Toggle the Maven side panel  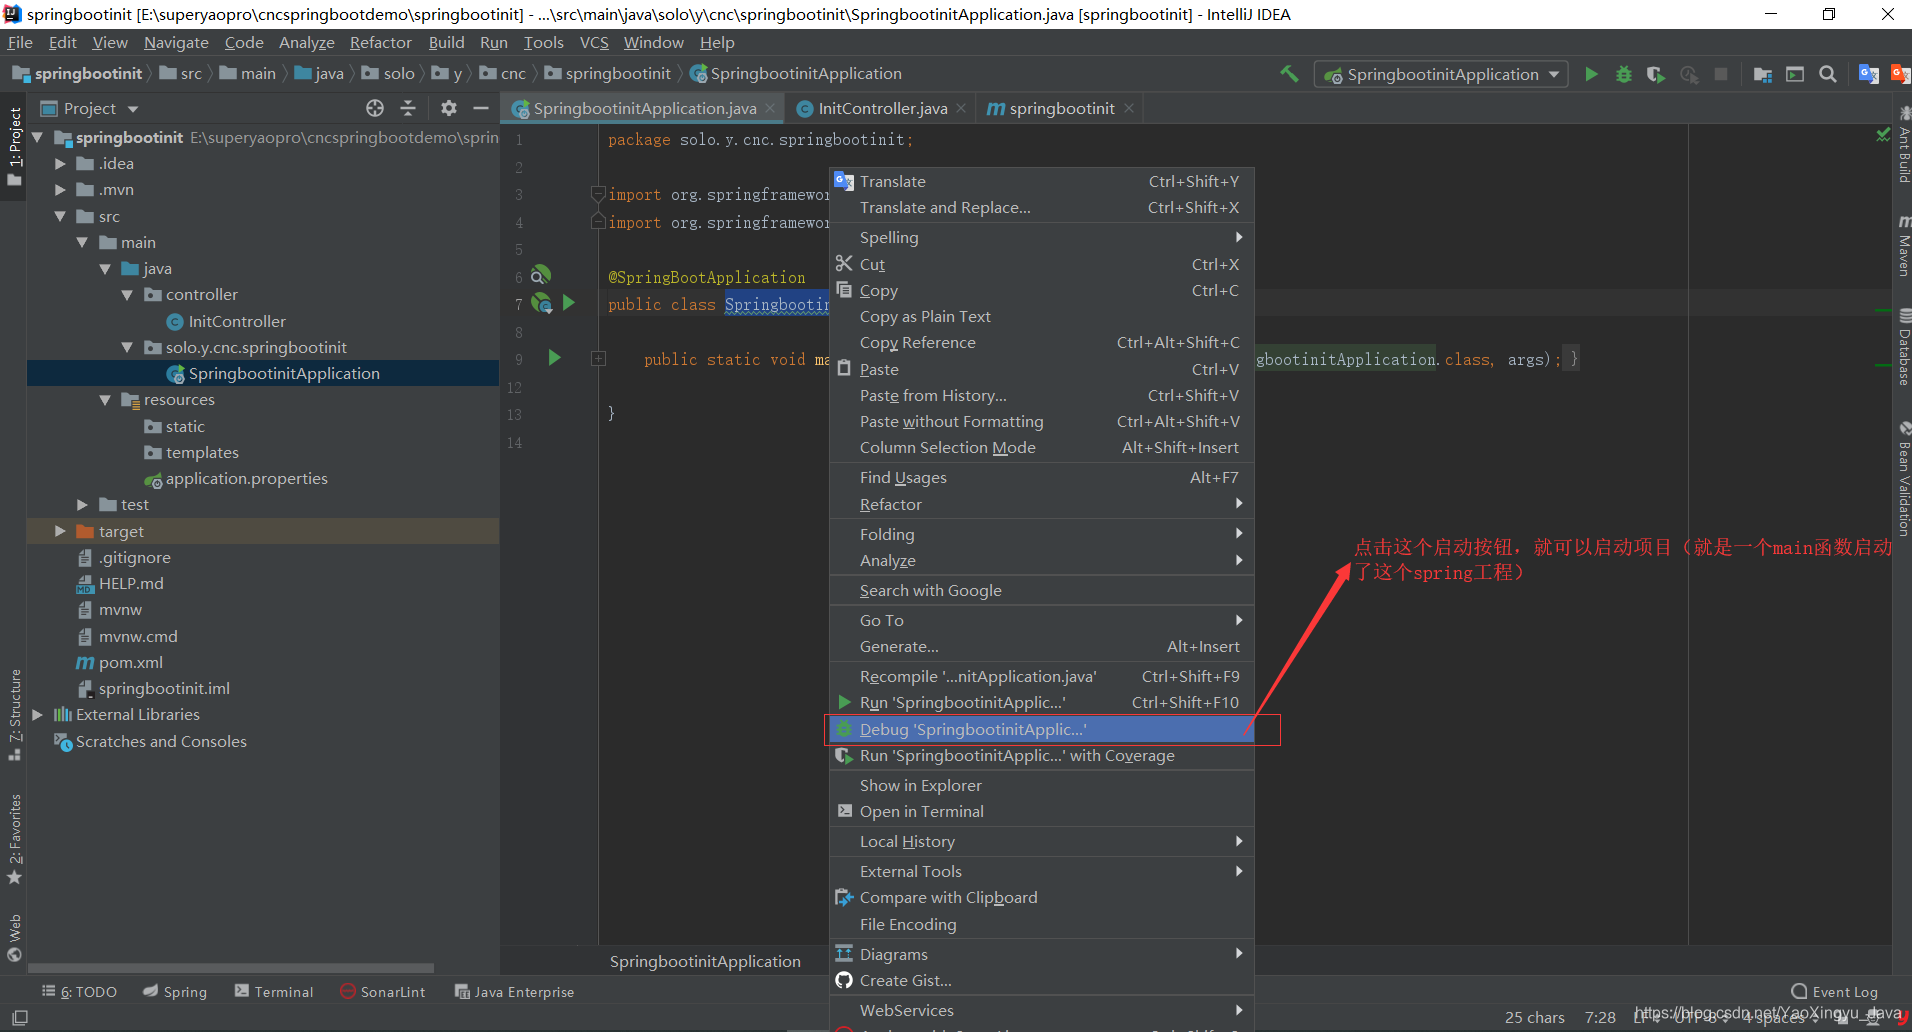pos(1903,245)
